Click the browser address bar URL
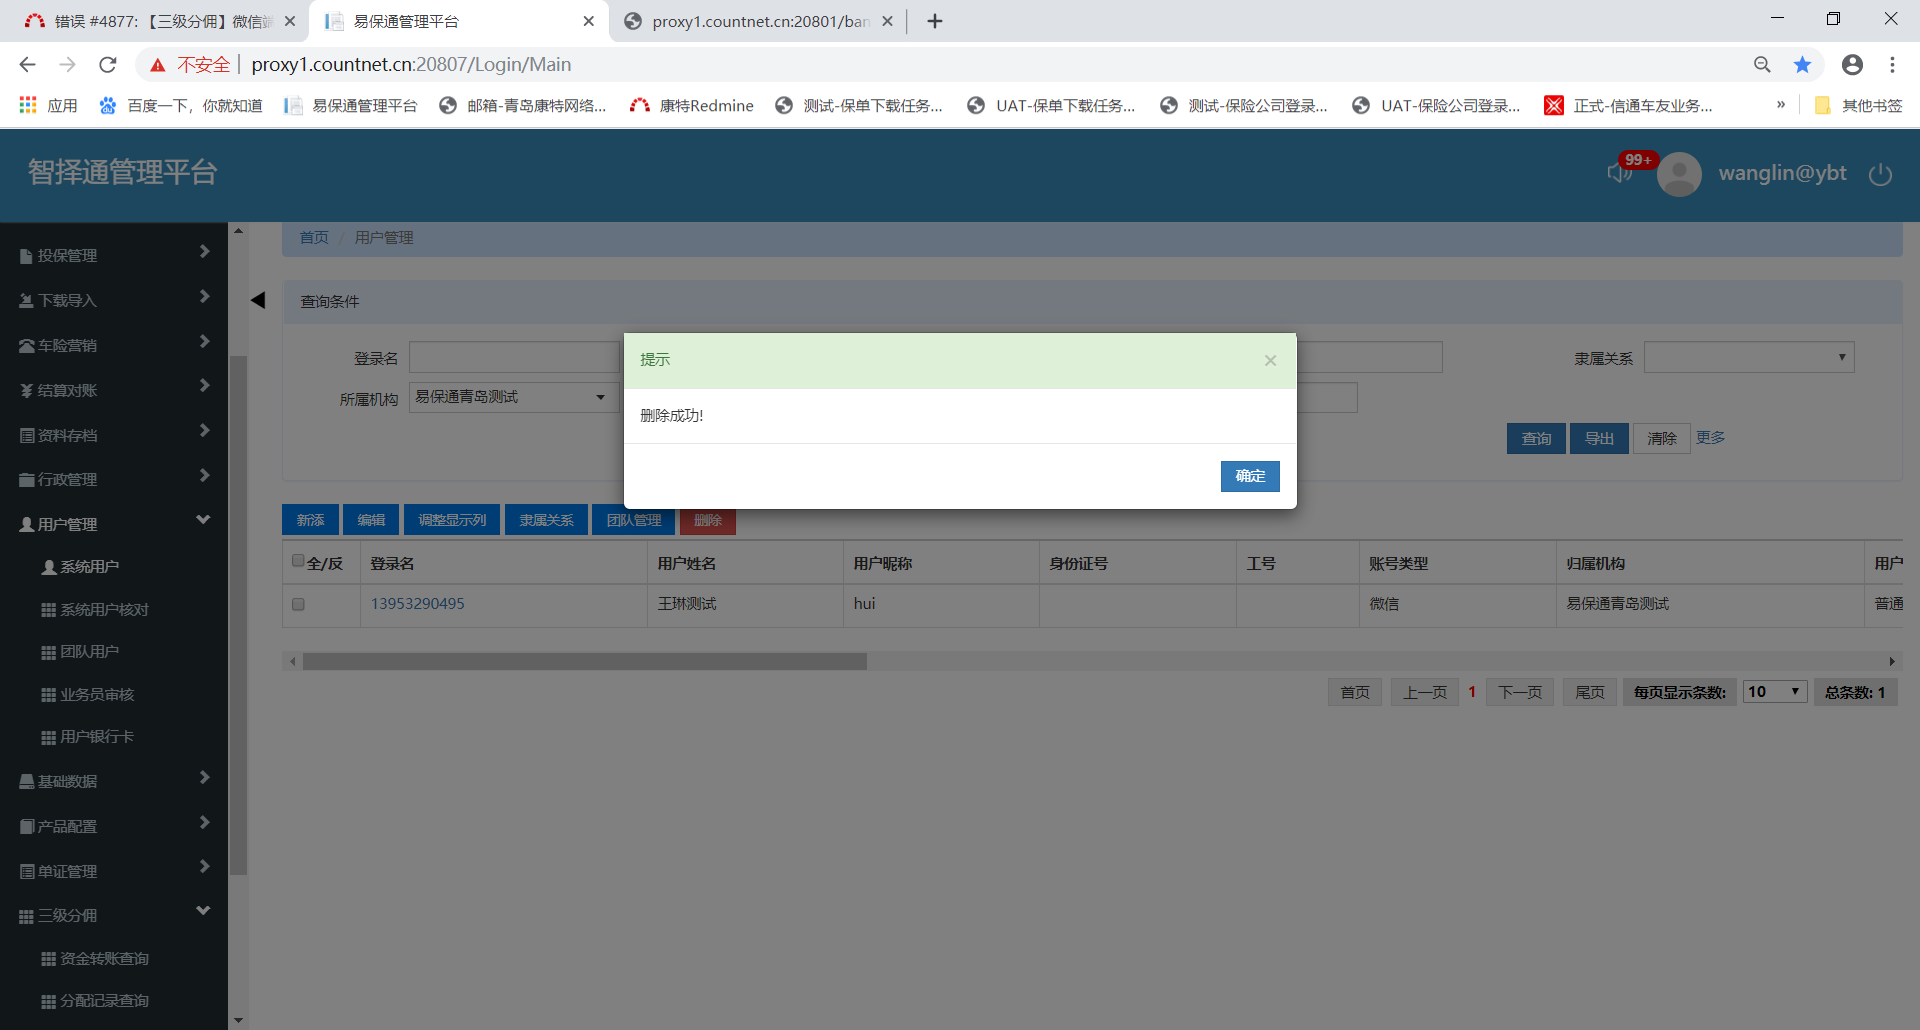Viewport: 1920px width, 1030px height. pos(411,65)
